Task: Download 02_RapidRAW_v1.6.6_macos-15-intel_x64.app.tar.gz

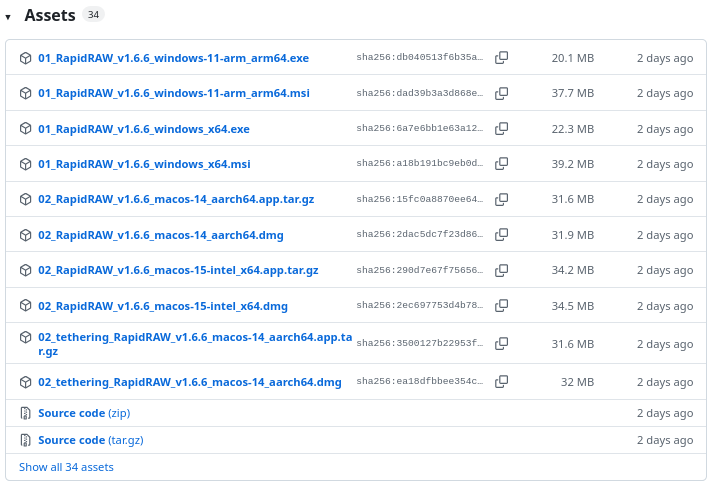Action: tap(178, 271)
